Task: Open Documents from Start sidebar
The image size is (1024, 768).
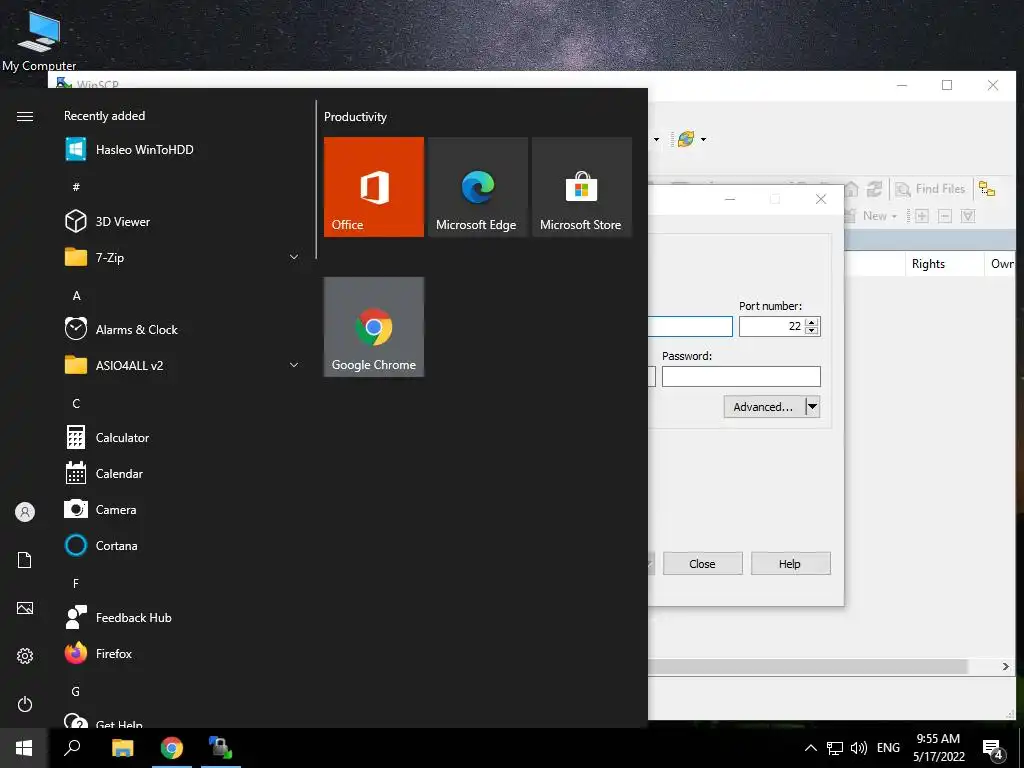Action: [25, 560]
